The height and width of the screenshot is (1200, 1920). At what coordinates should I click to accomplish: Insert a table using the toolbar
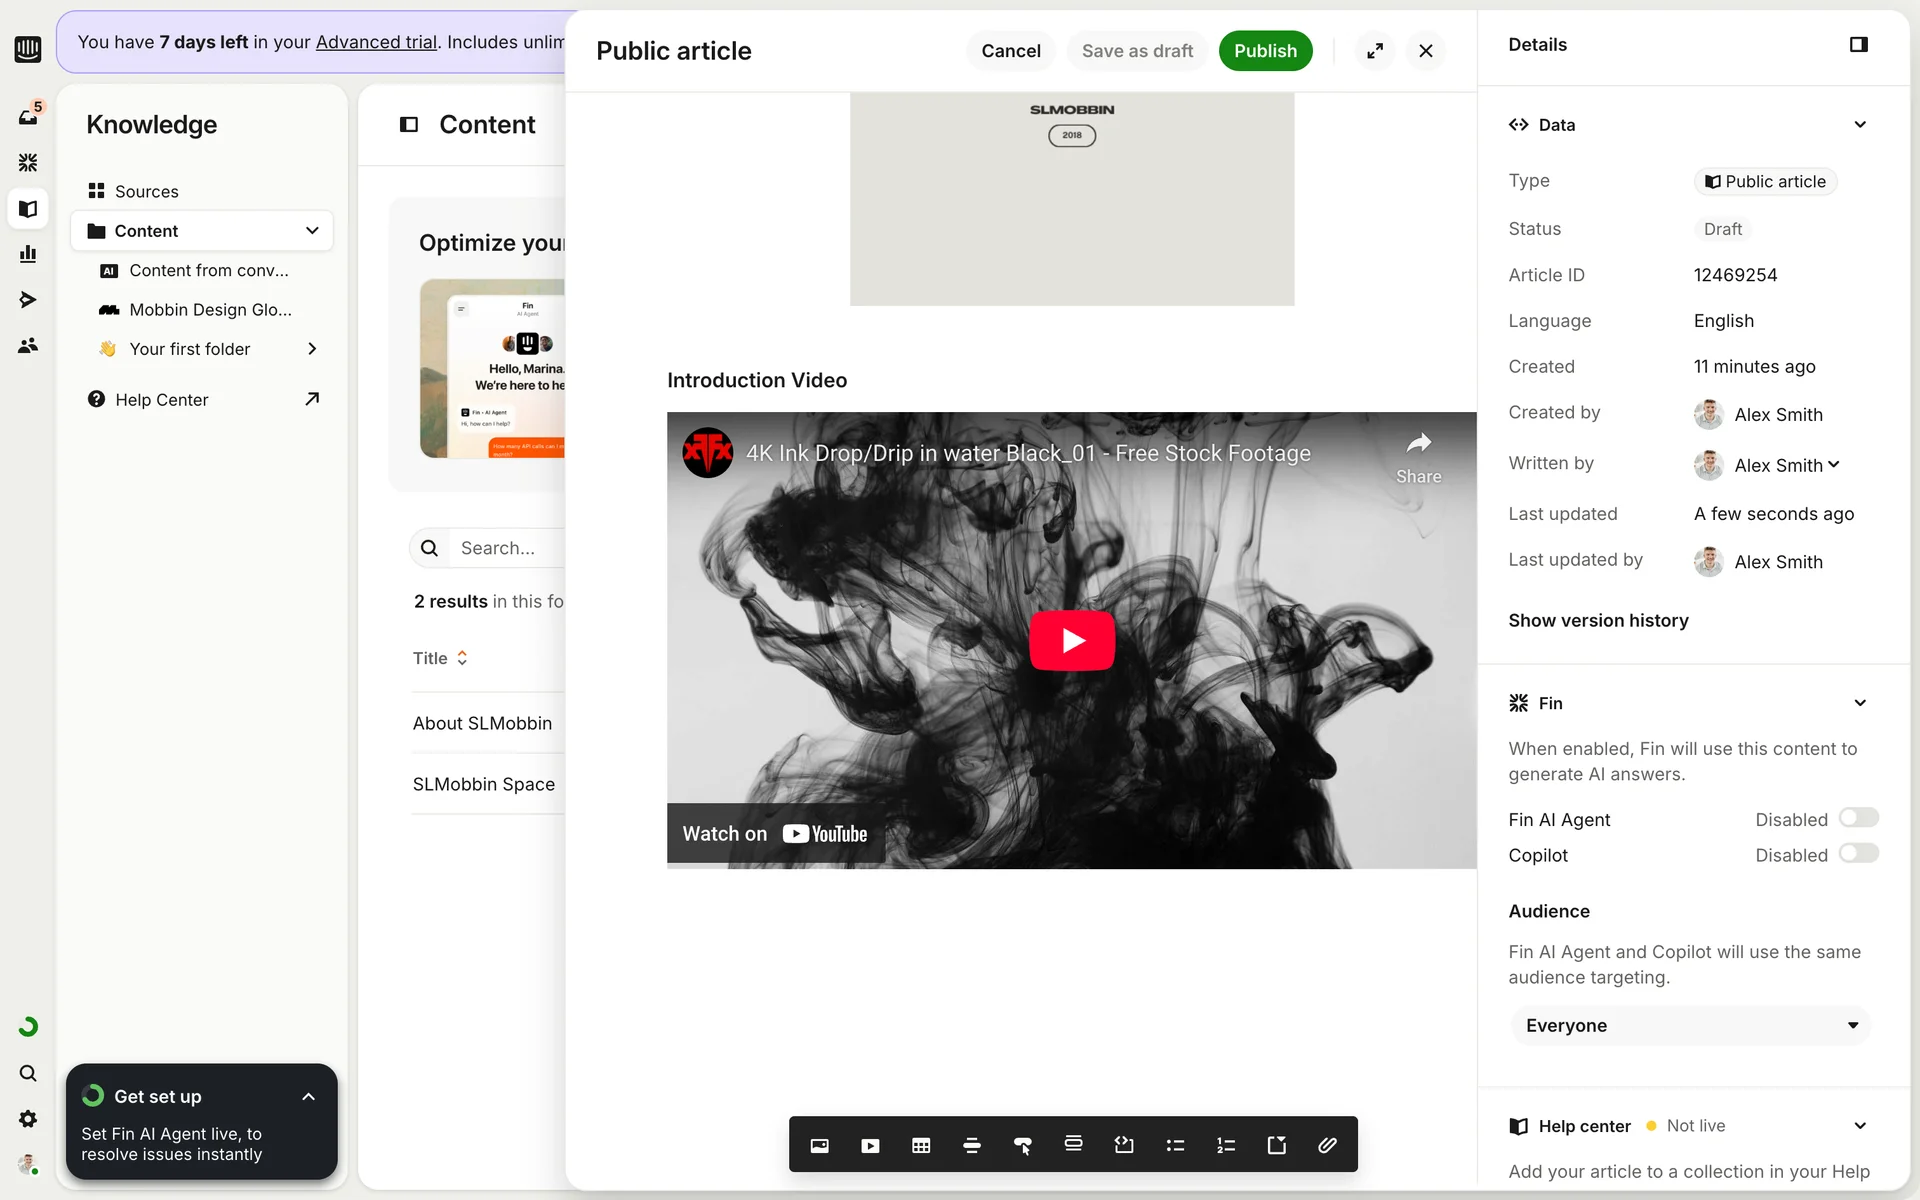pos(921,1145)
